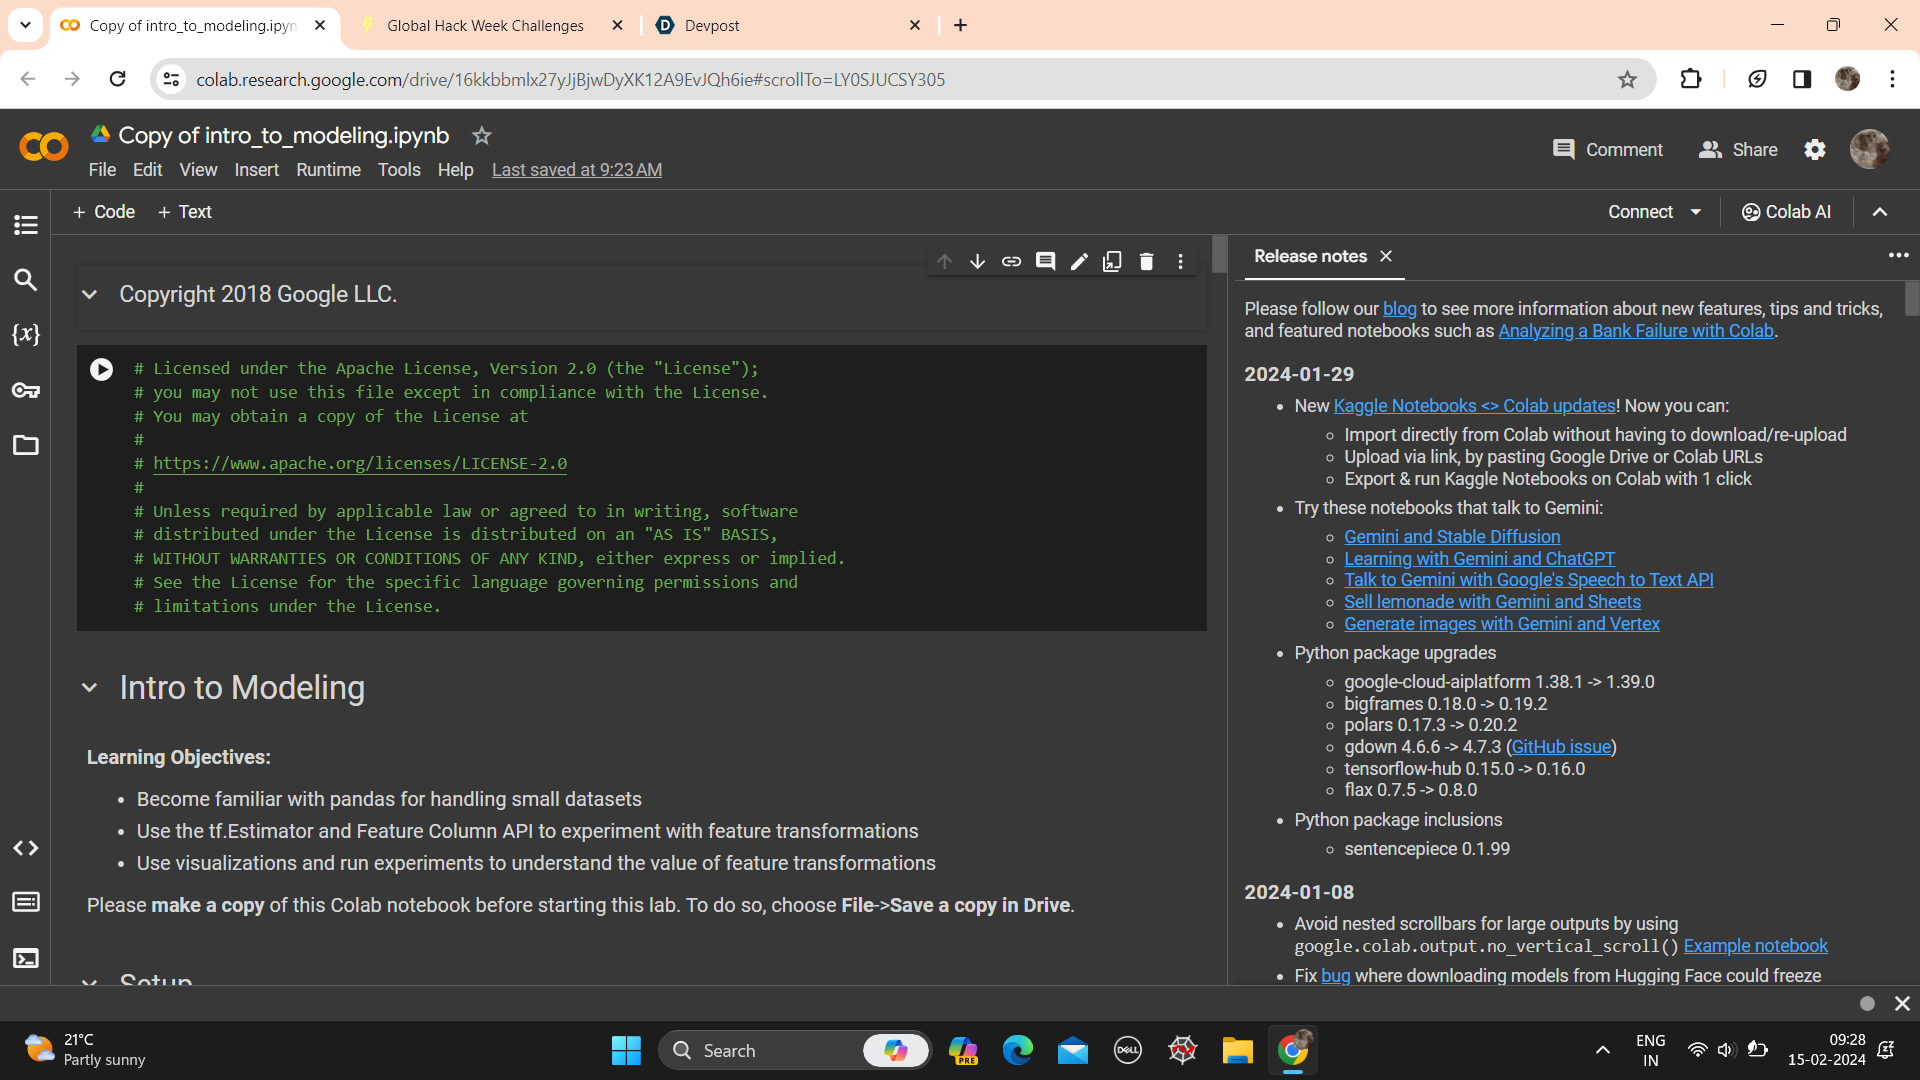
Task: Run the license code cell
Action: (x=102, y=369)
